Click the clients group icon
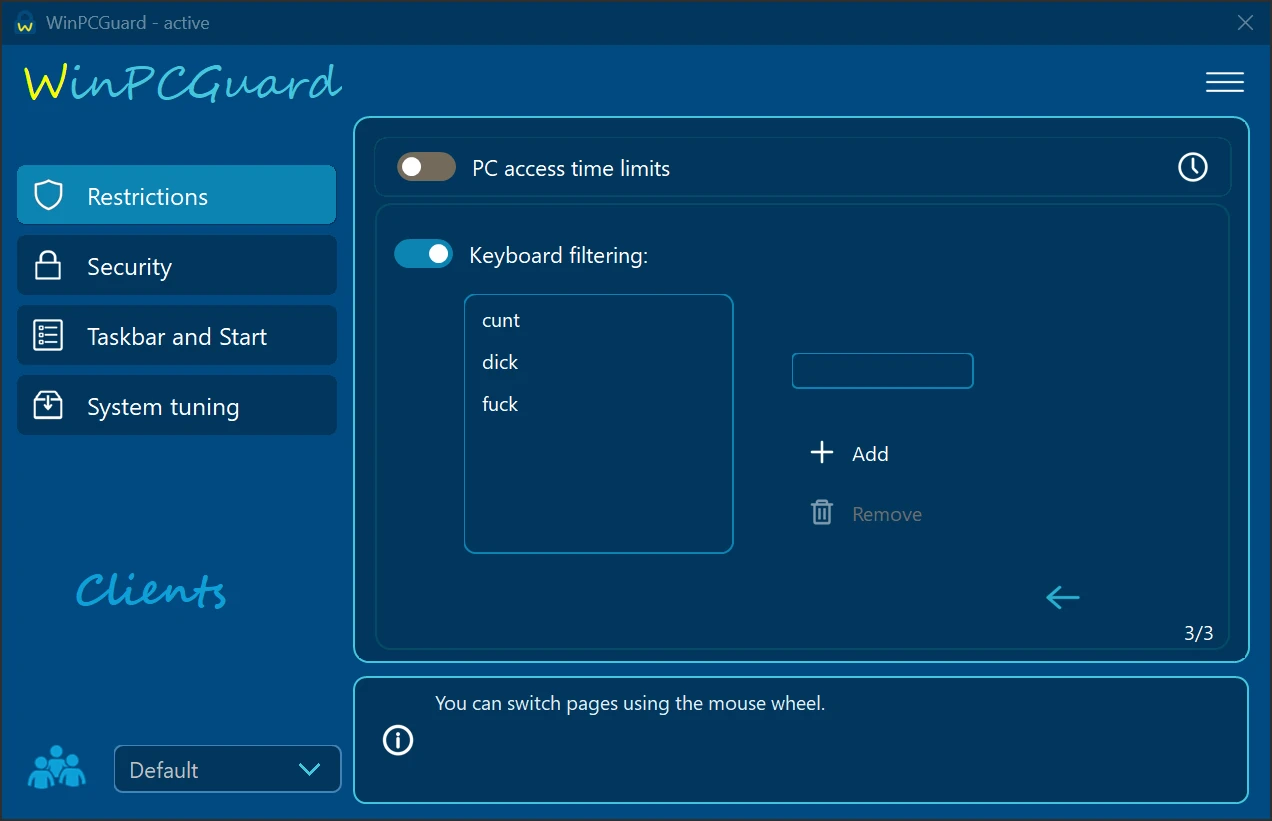 (56, 767)
